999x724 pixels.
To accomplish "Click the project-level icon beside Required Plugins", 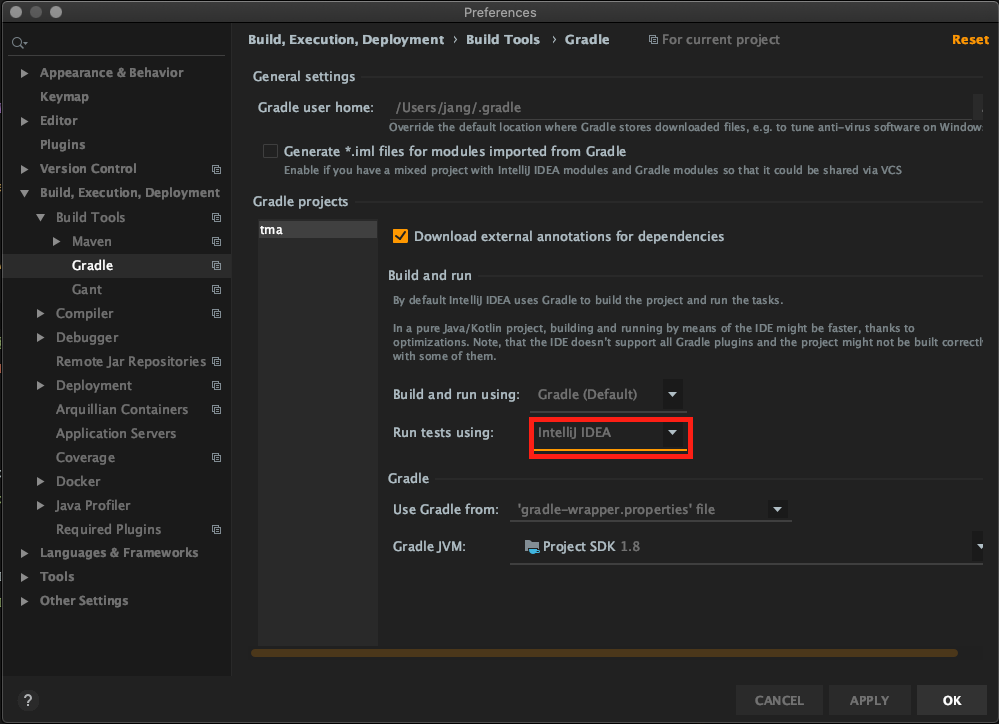I will coord(217,530).
